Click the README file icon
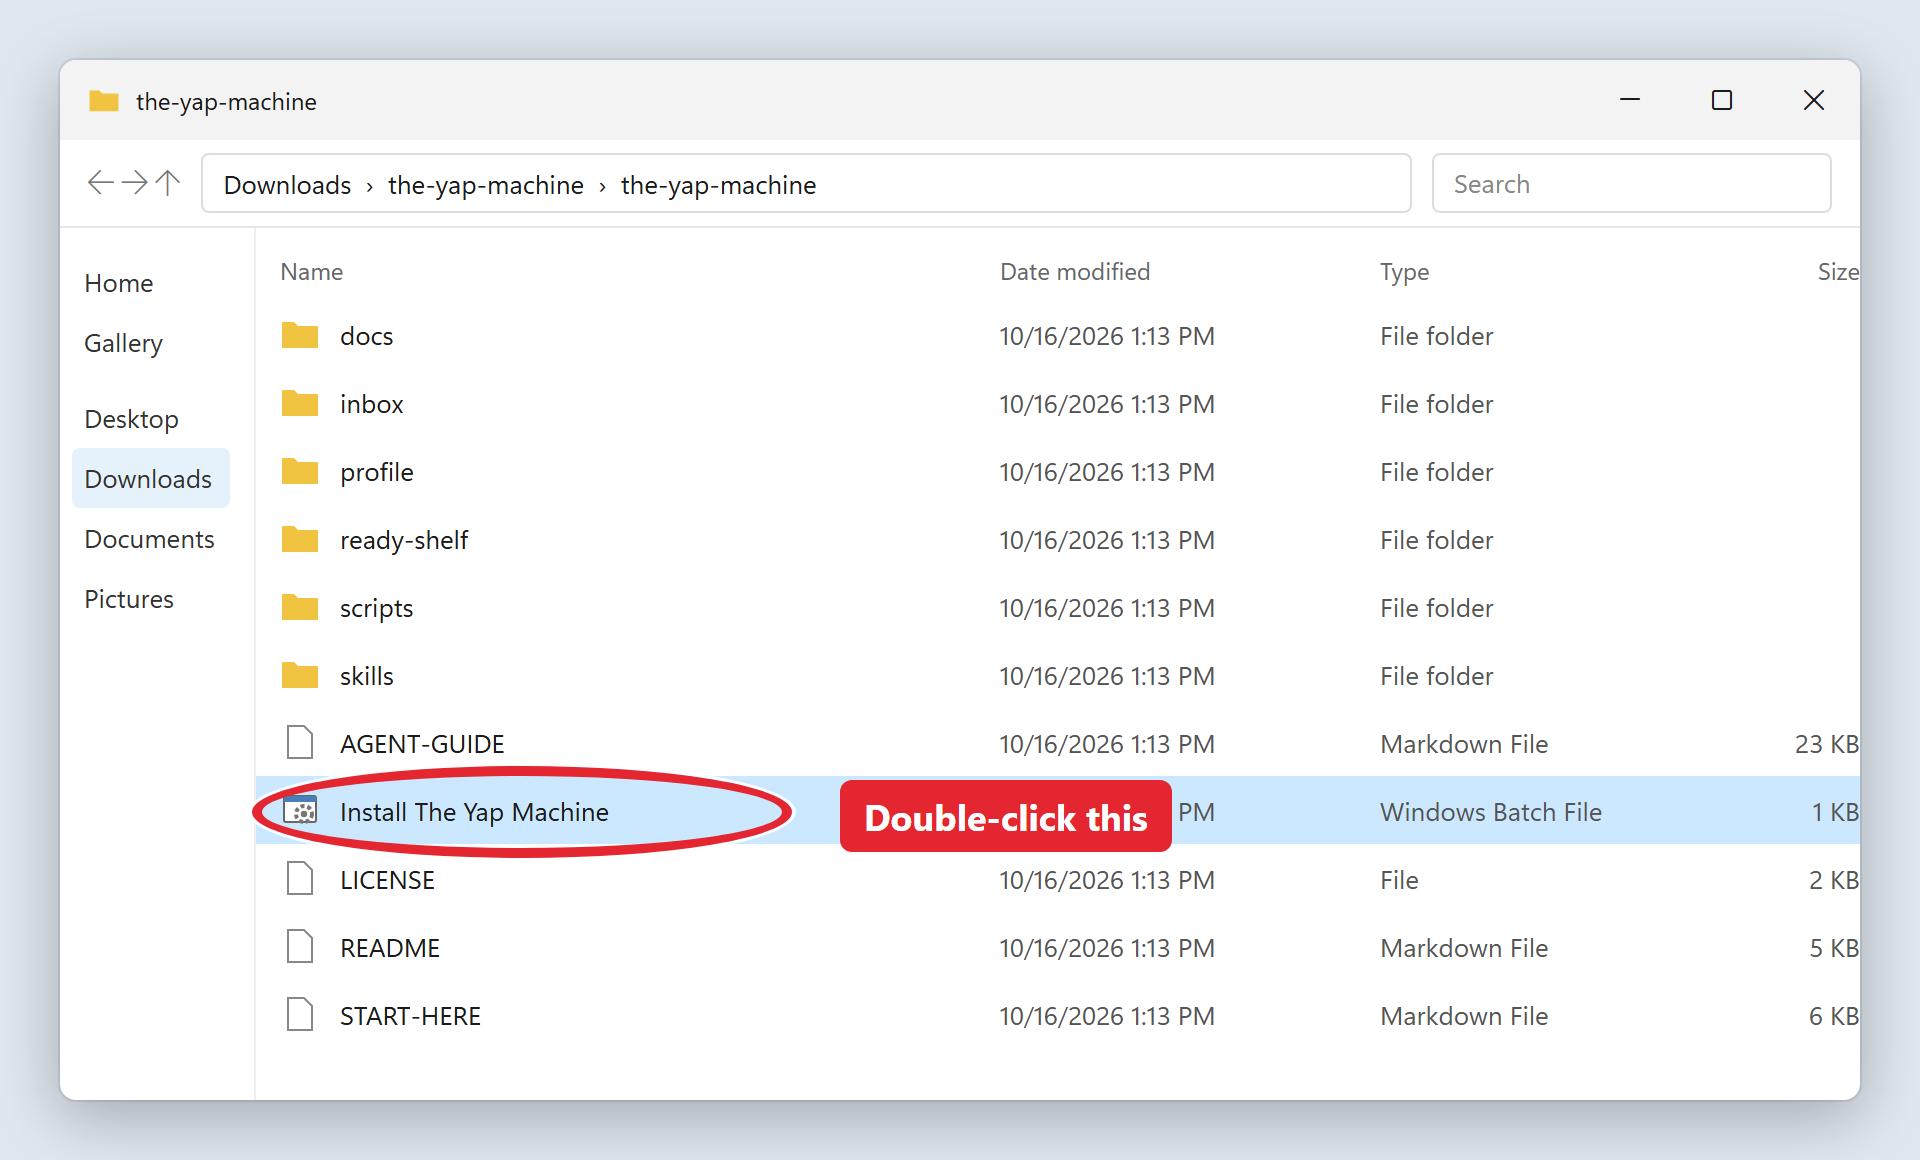The image size is (1920, 1160). pos(300,947)
